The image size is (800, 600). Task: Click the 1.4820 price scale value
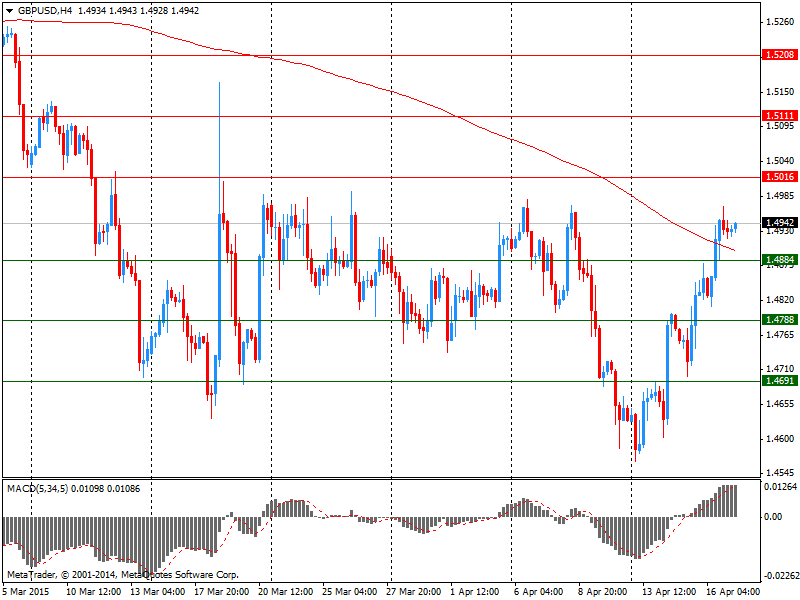click(x=780, y=299)
